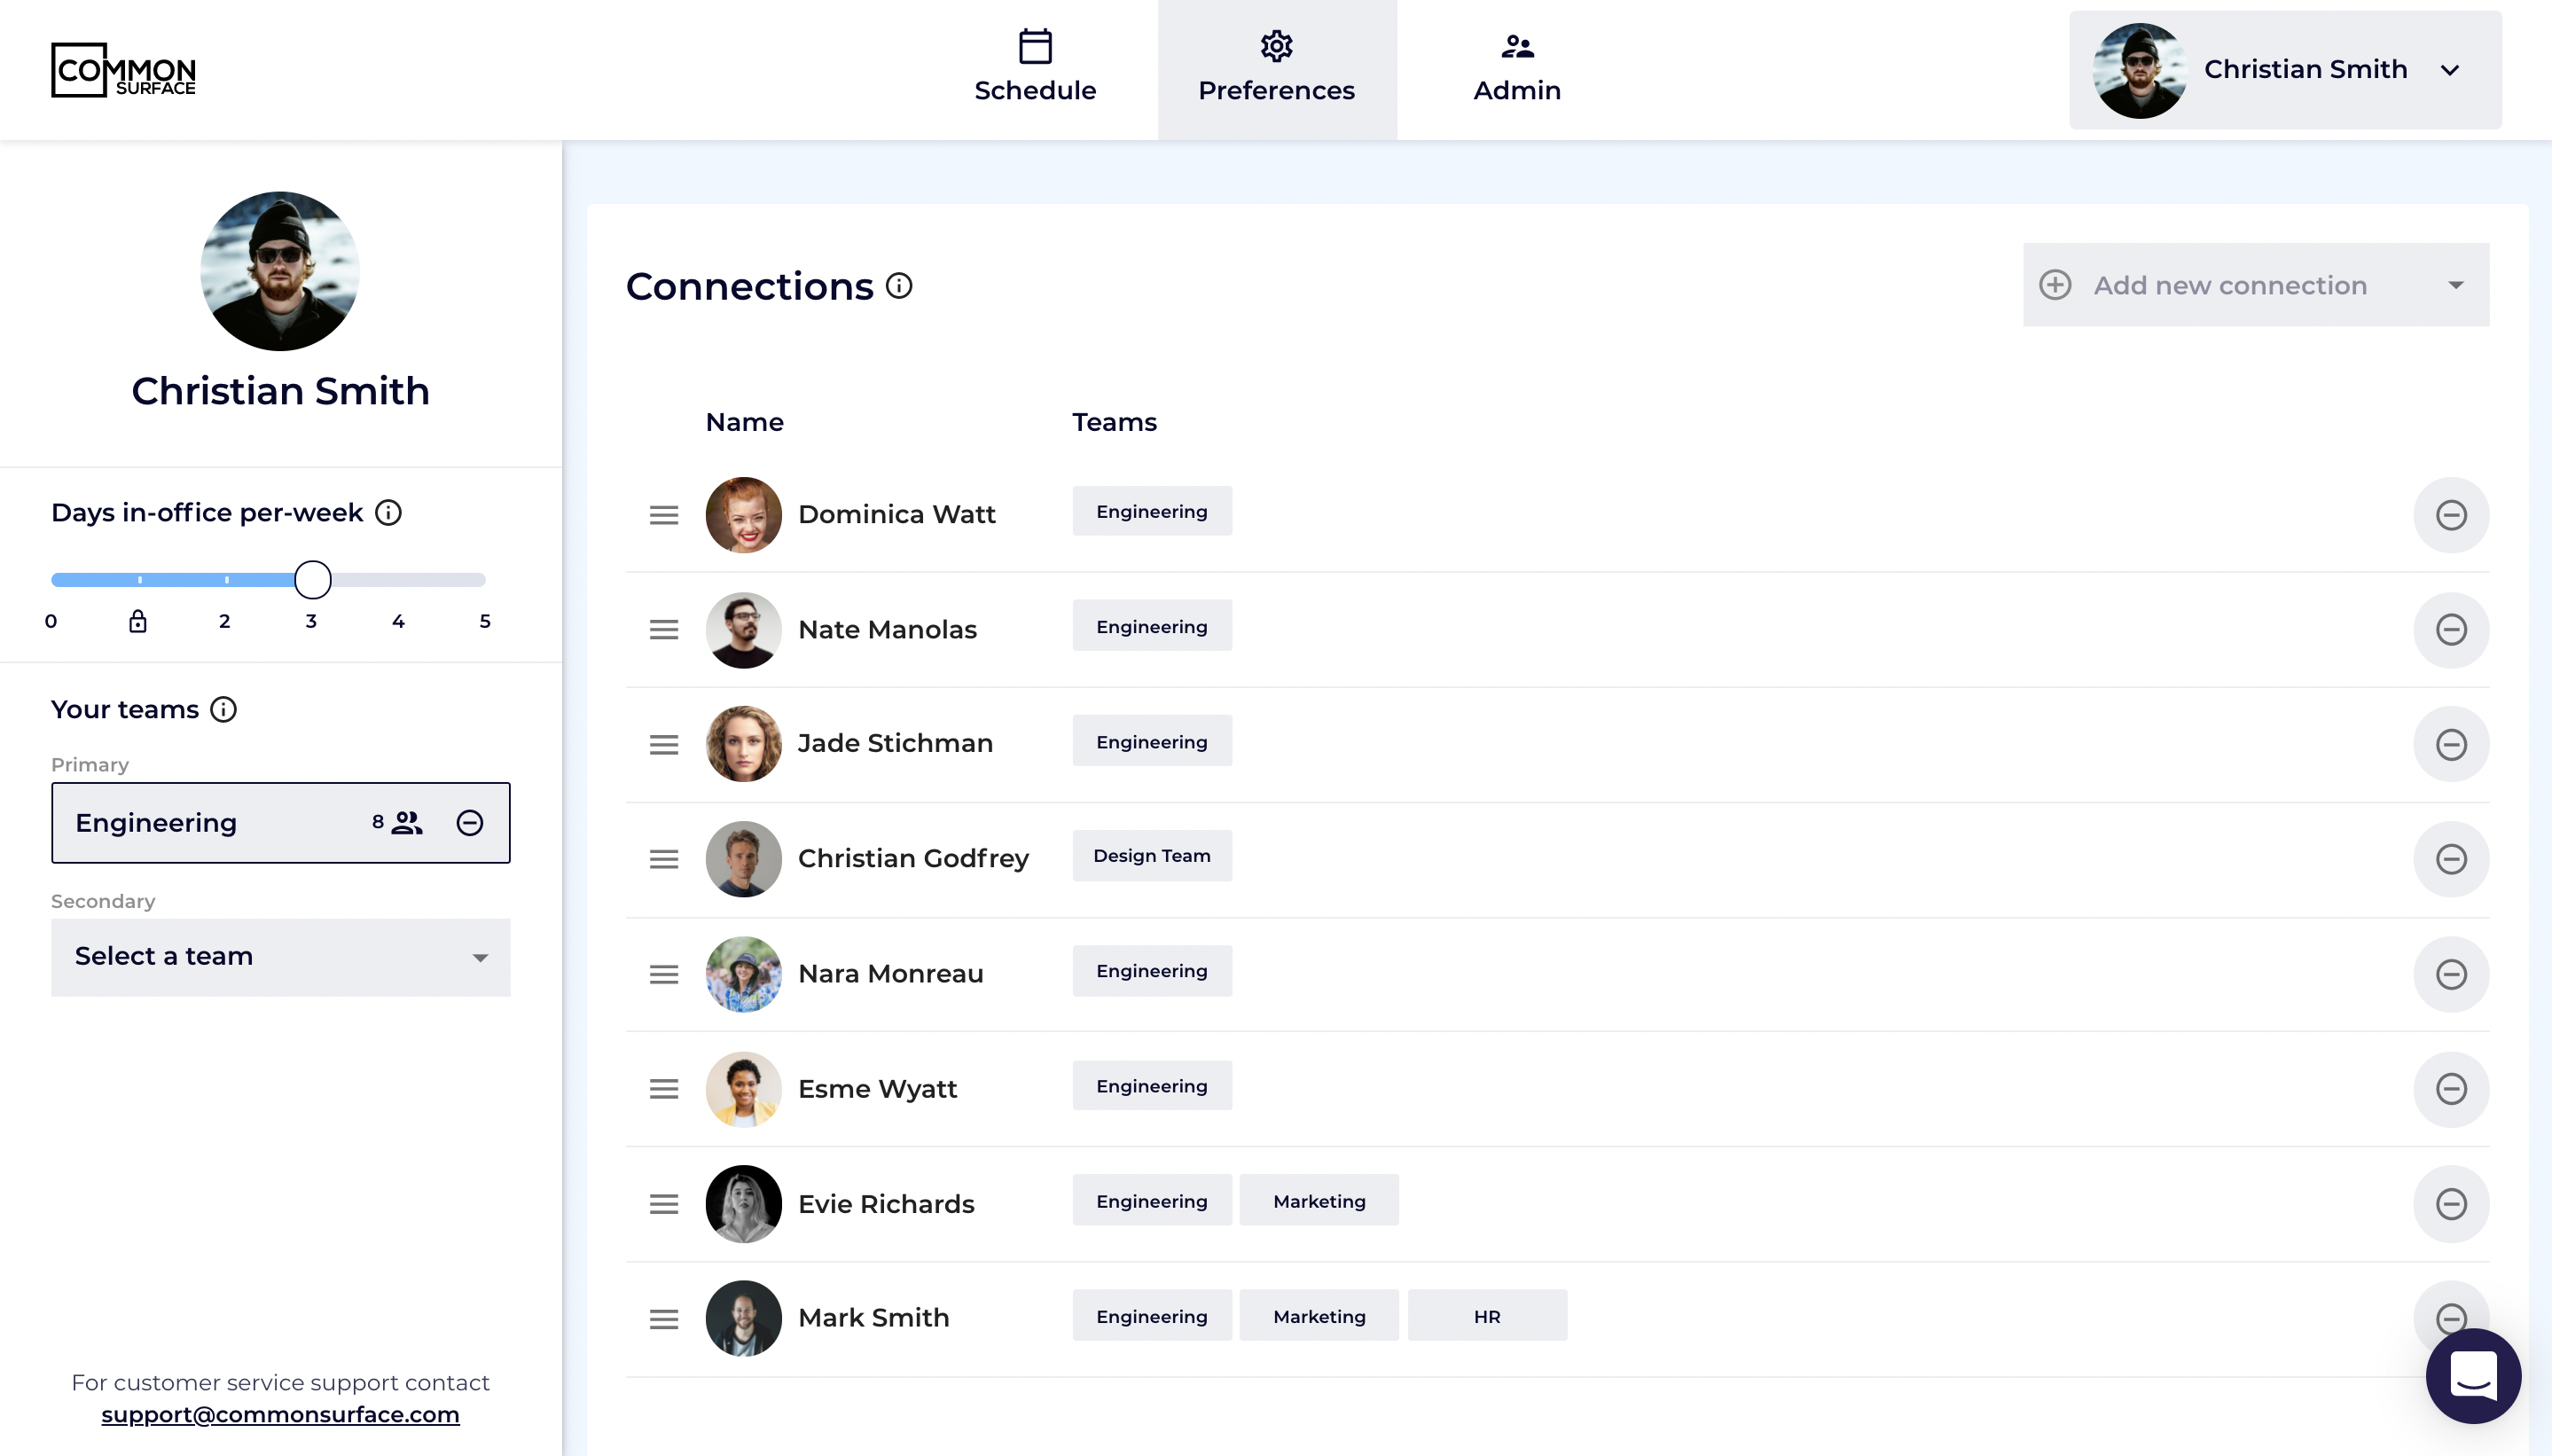
Task: Open support@commonsurface.com email link
Action: 280,1415
